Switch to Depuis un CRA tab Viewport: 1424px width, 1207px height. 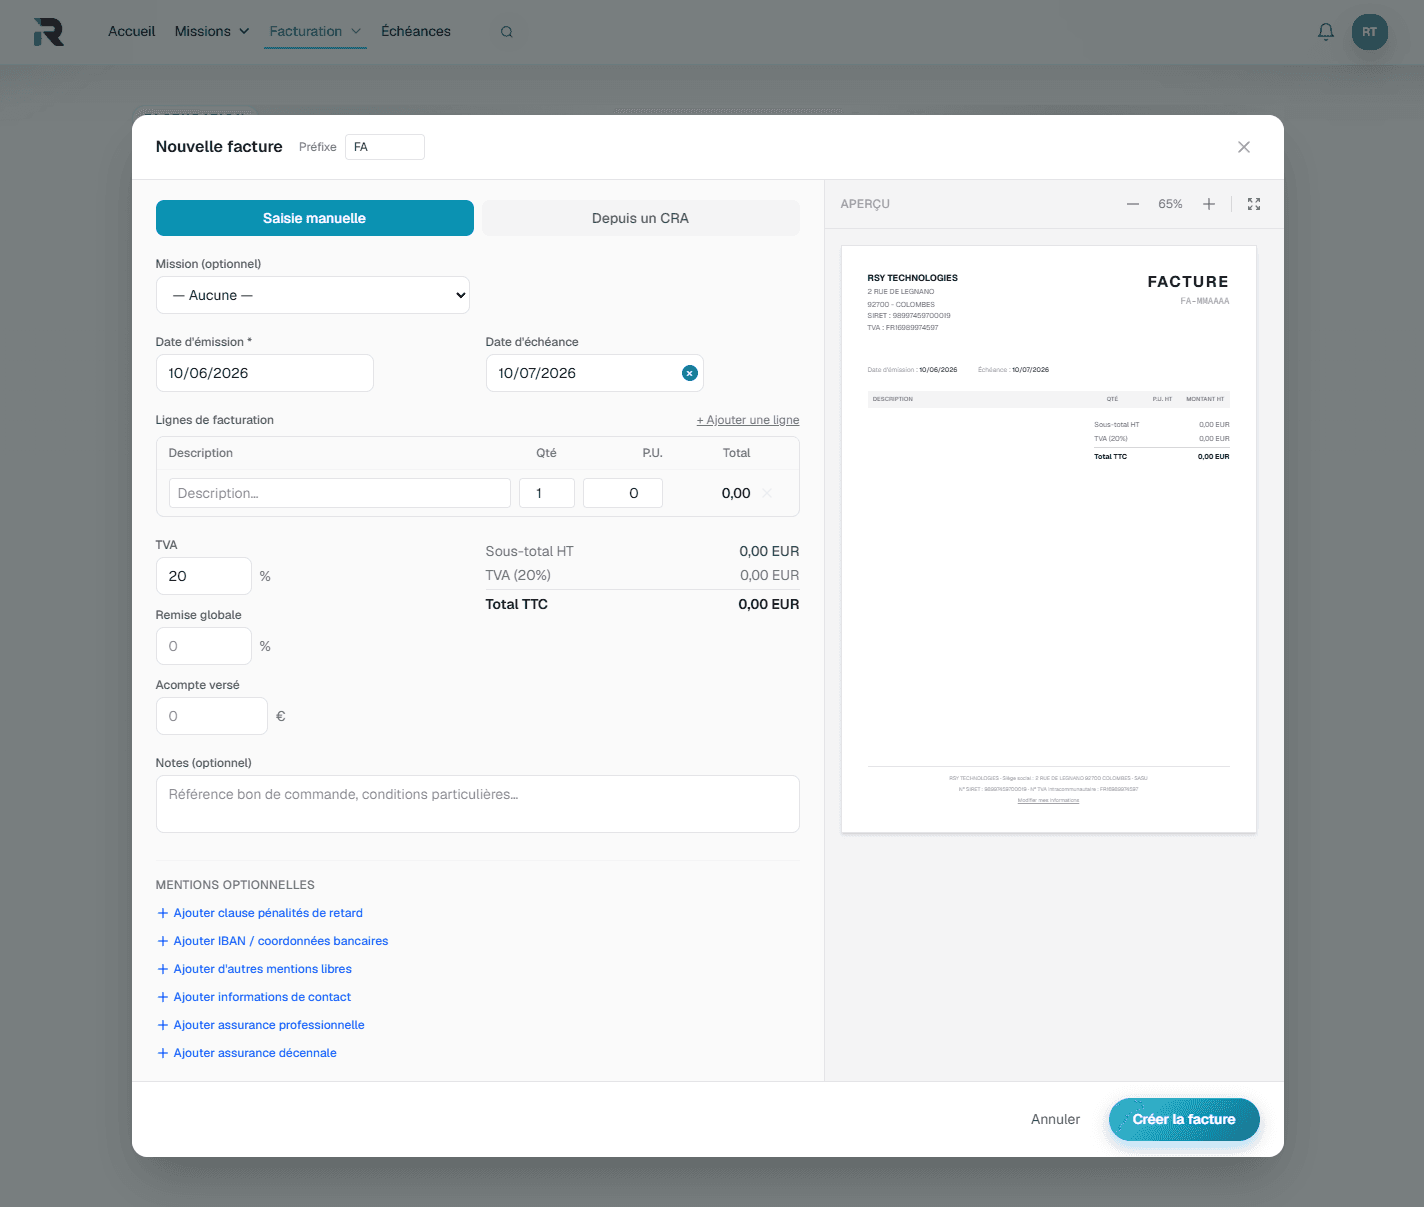[641, 218]
